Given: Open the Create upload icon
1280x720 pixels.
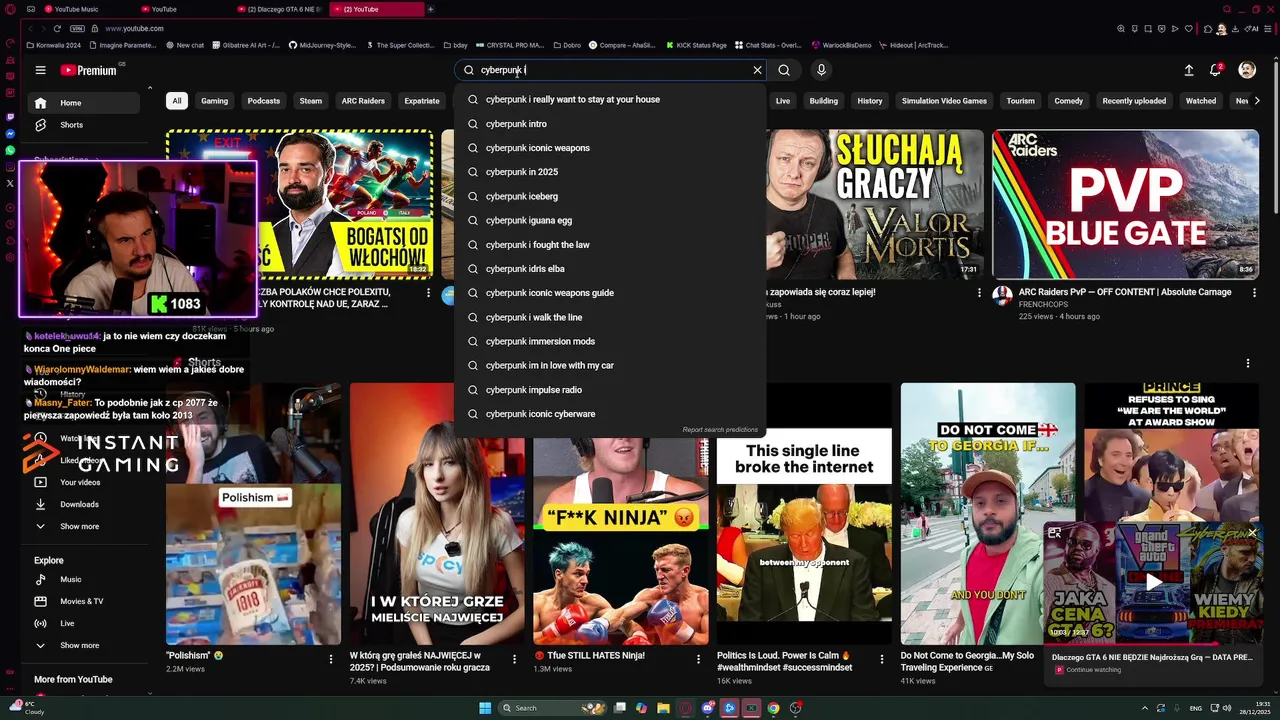Looking at the screenshot, I should pos(1189,70).
